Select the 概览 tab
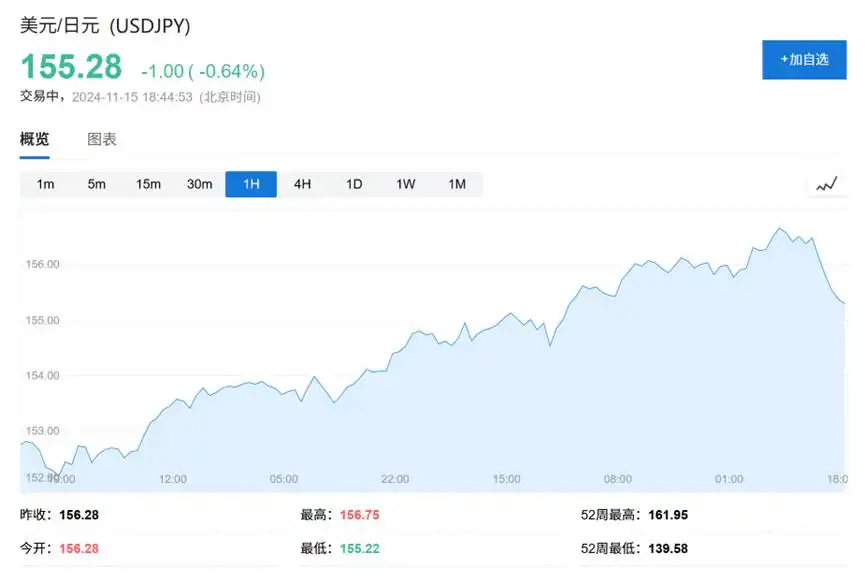Image resolution: width=865 pixels, height=583 pixels. pos(34,139)
